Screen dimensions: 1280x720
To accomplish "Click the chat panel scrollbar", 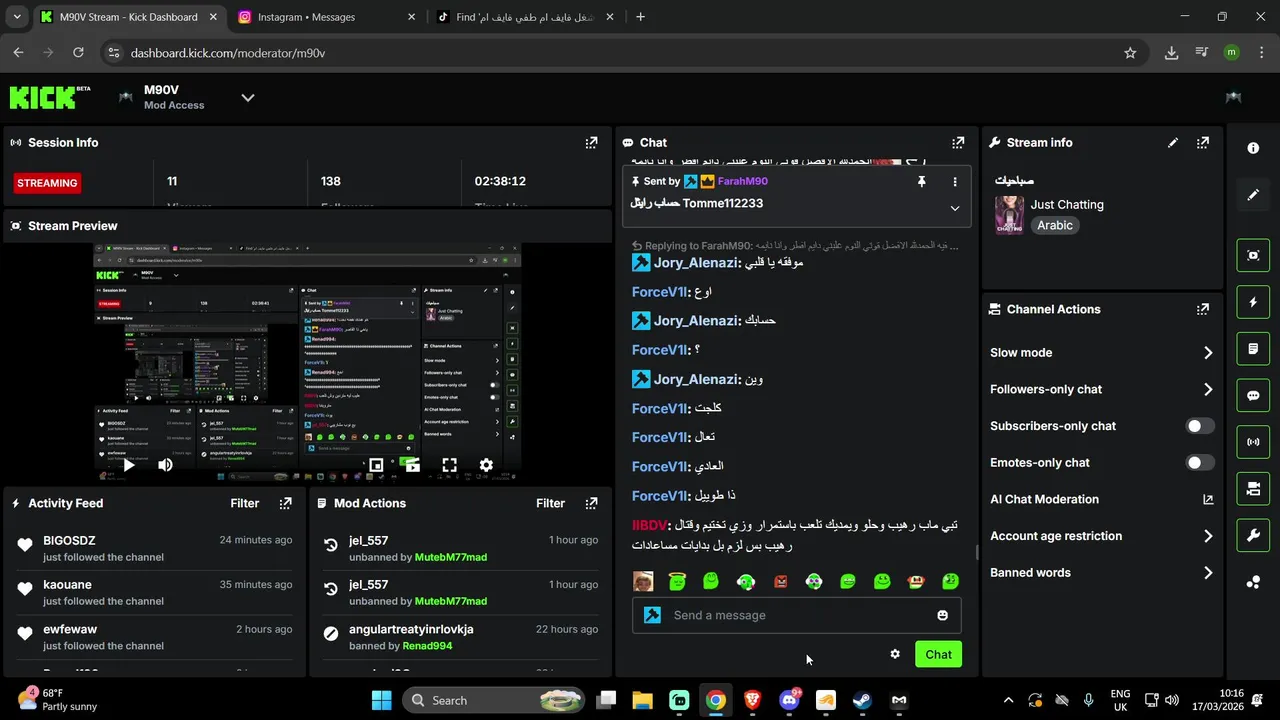I will [977, 553].
